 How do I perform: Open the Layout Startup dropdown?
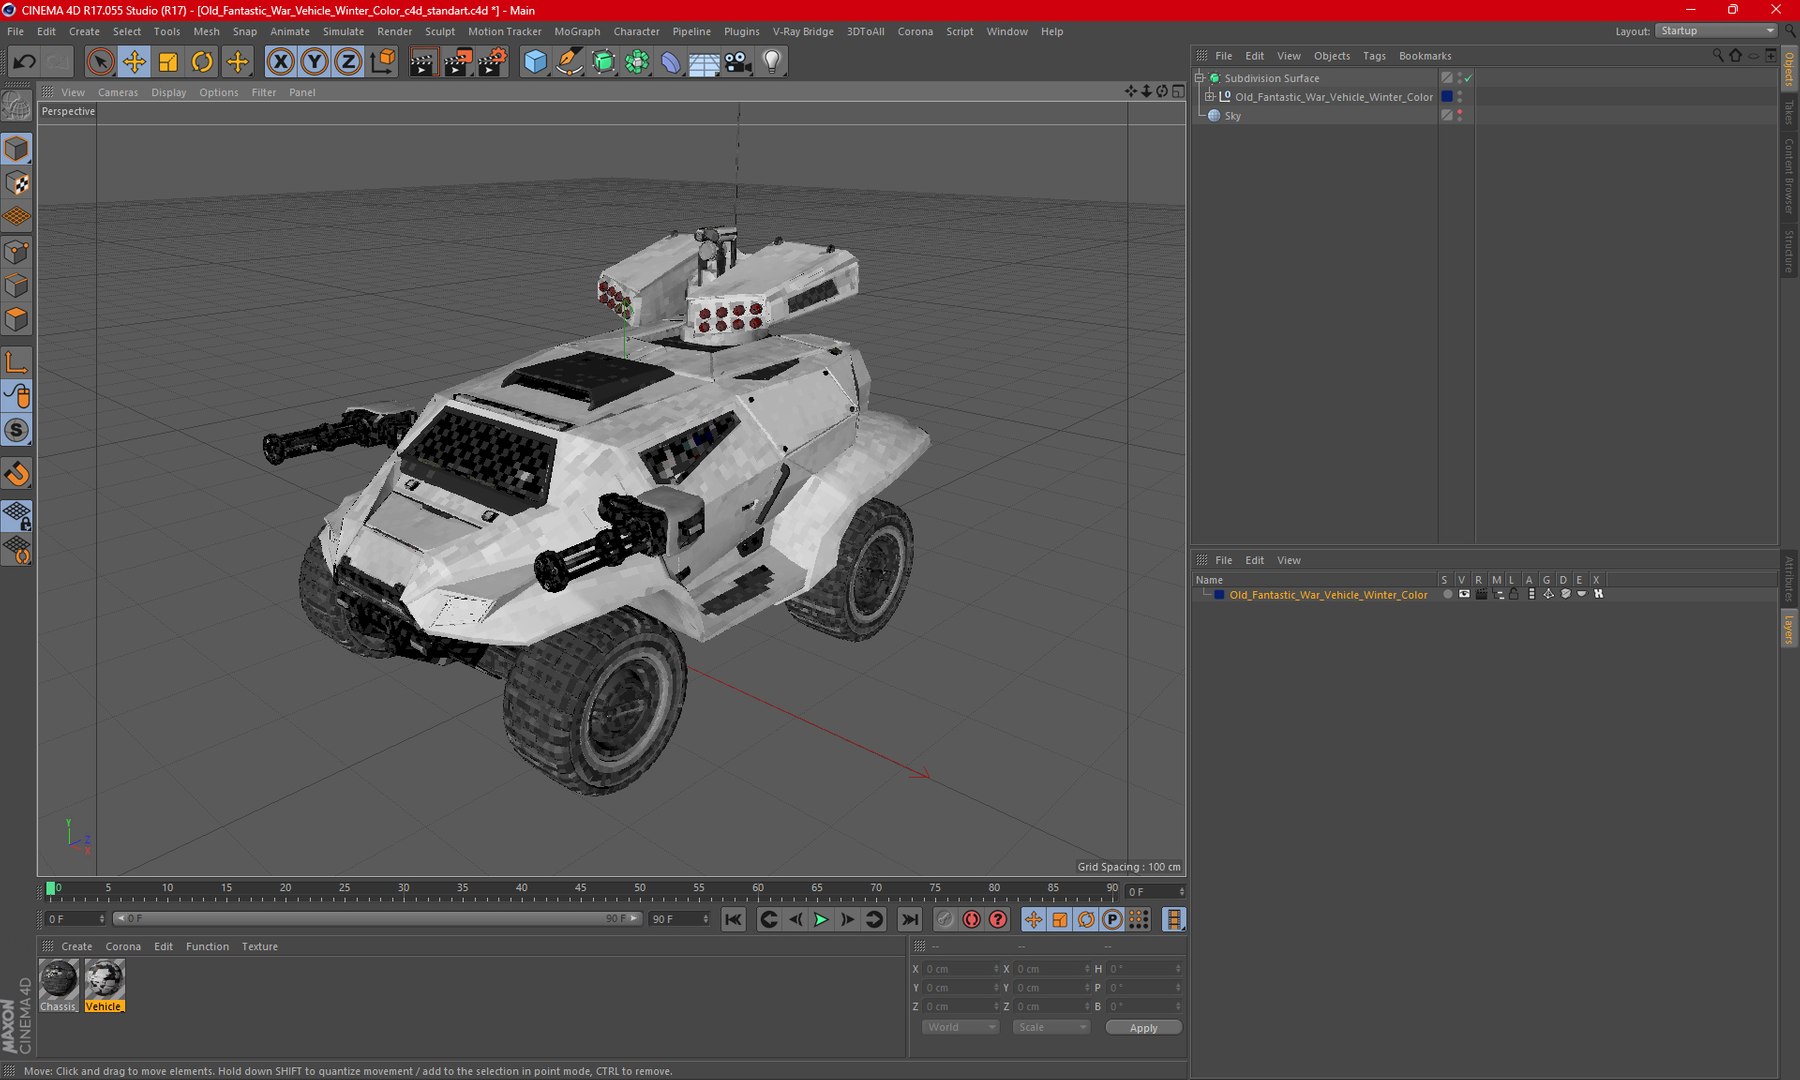point(1715,31)
